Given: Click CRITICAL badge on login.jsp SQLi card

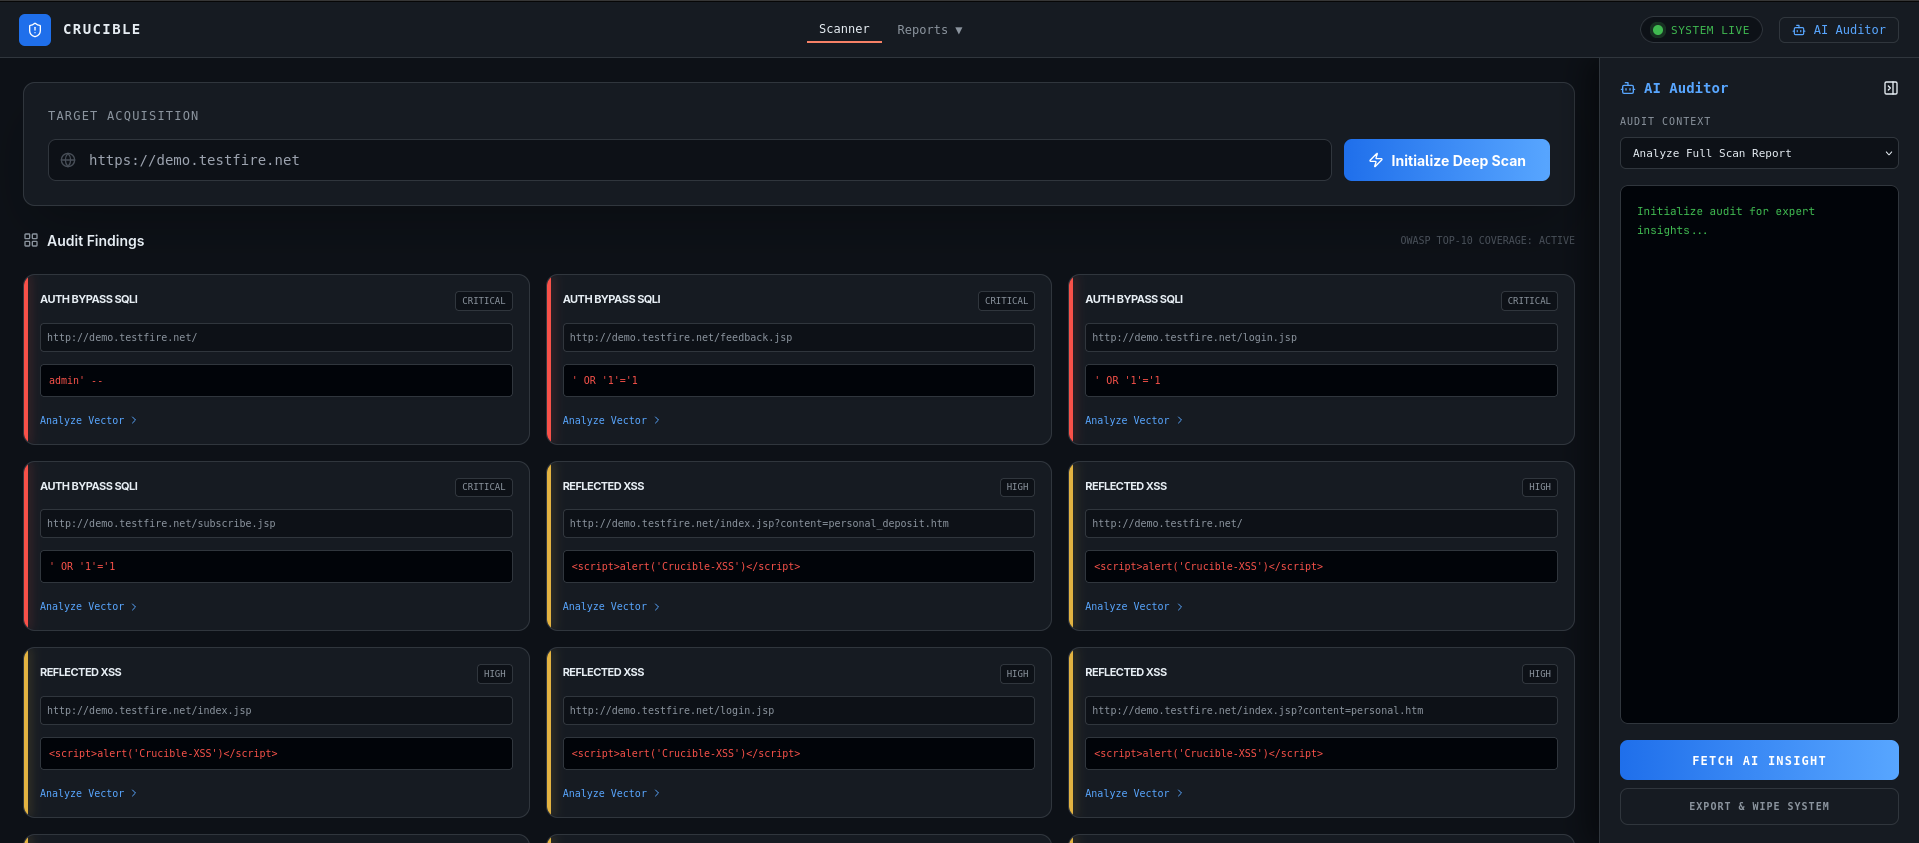Looking at the screenshot, I should click(x=1529, y=300).
